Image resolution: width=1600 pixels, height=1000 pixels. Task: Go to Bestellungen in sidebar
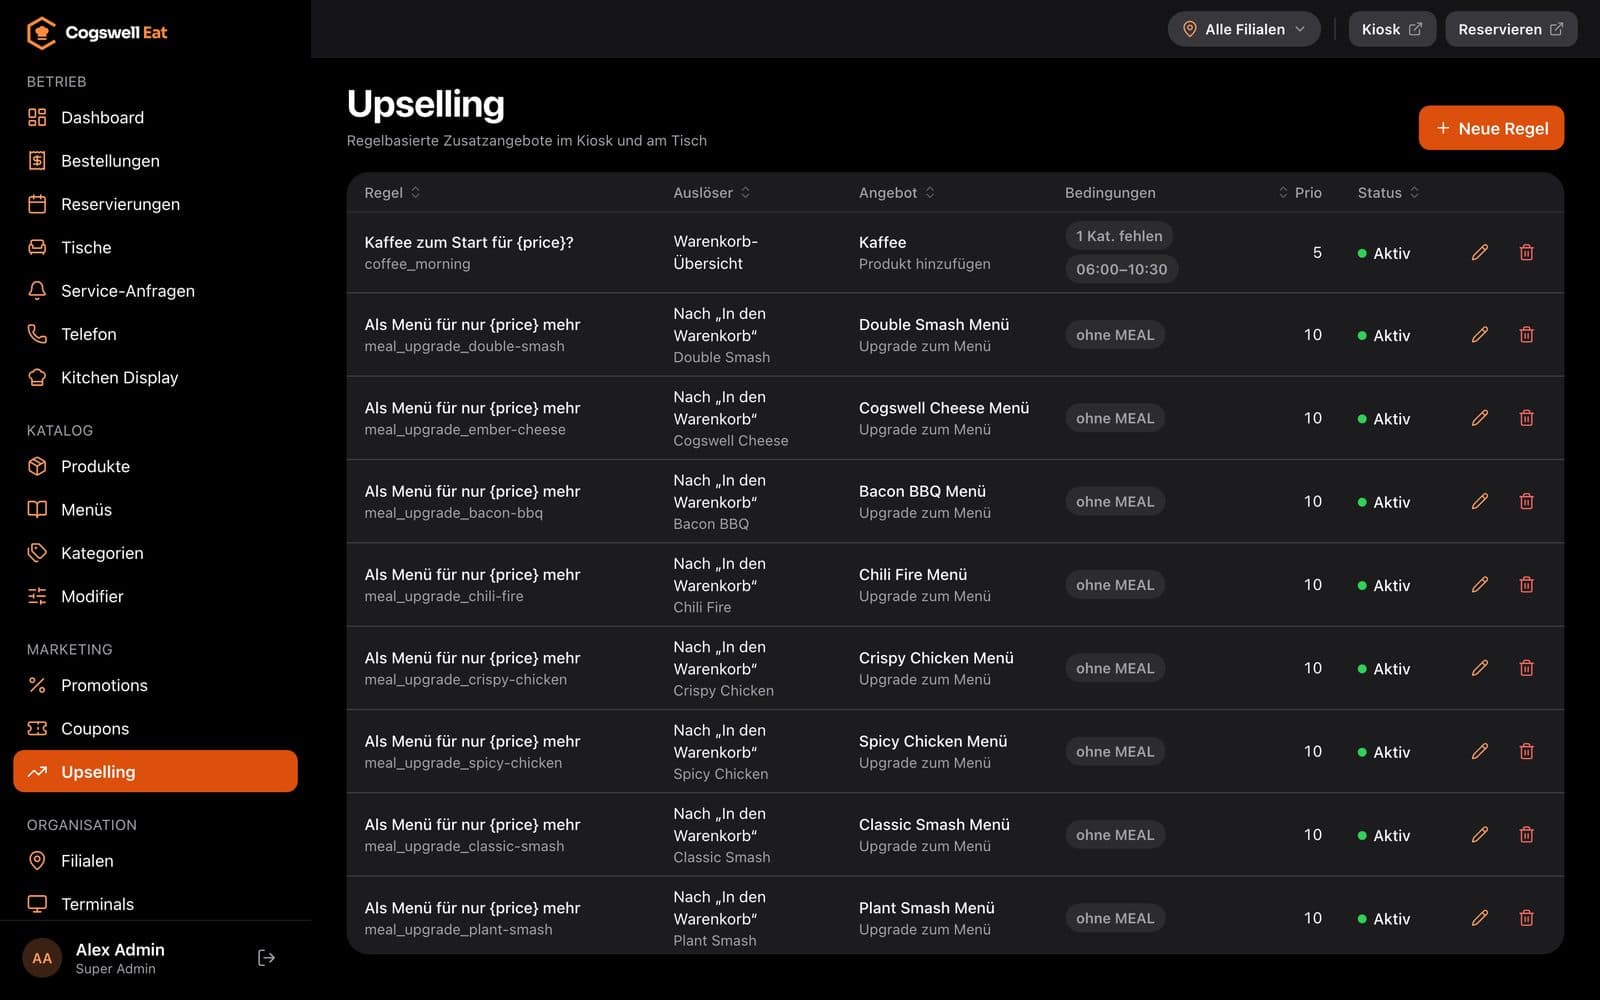point(155,161)
